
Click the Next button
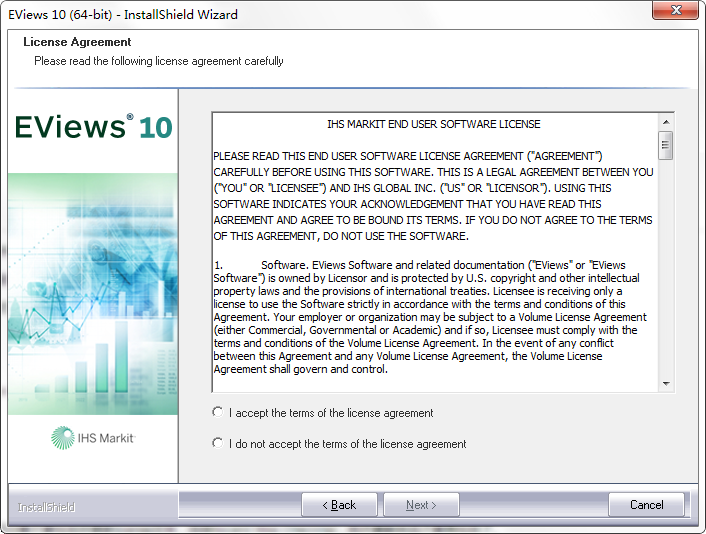(421, 505)
